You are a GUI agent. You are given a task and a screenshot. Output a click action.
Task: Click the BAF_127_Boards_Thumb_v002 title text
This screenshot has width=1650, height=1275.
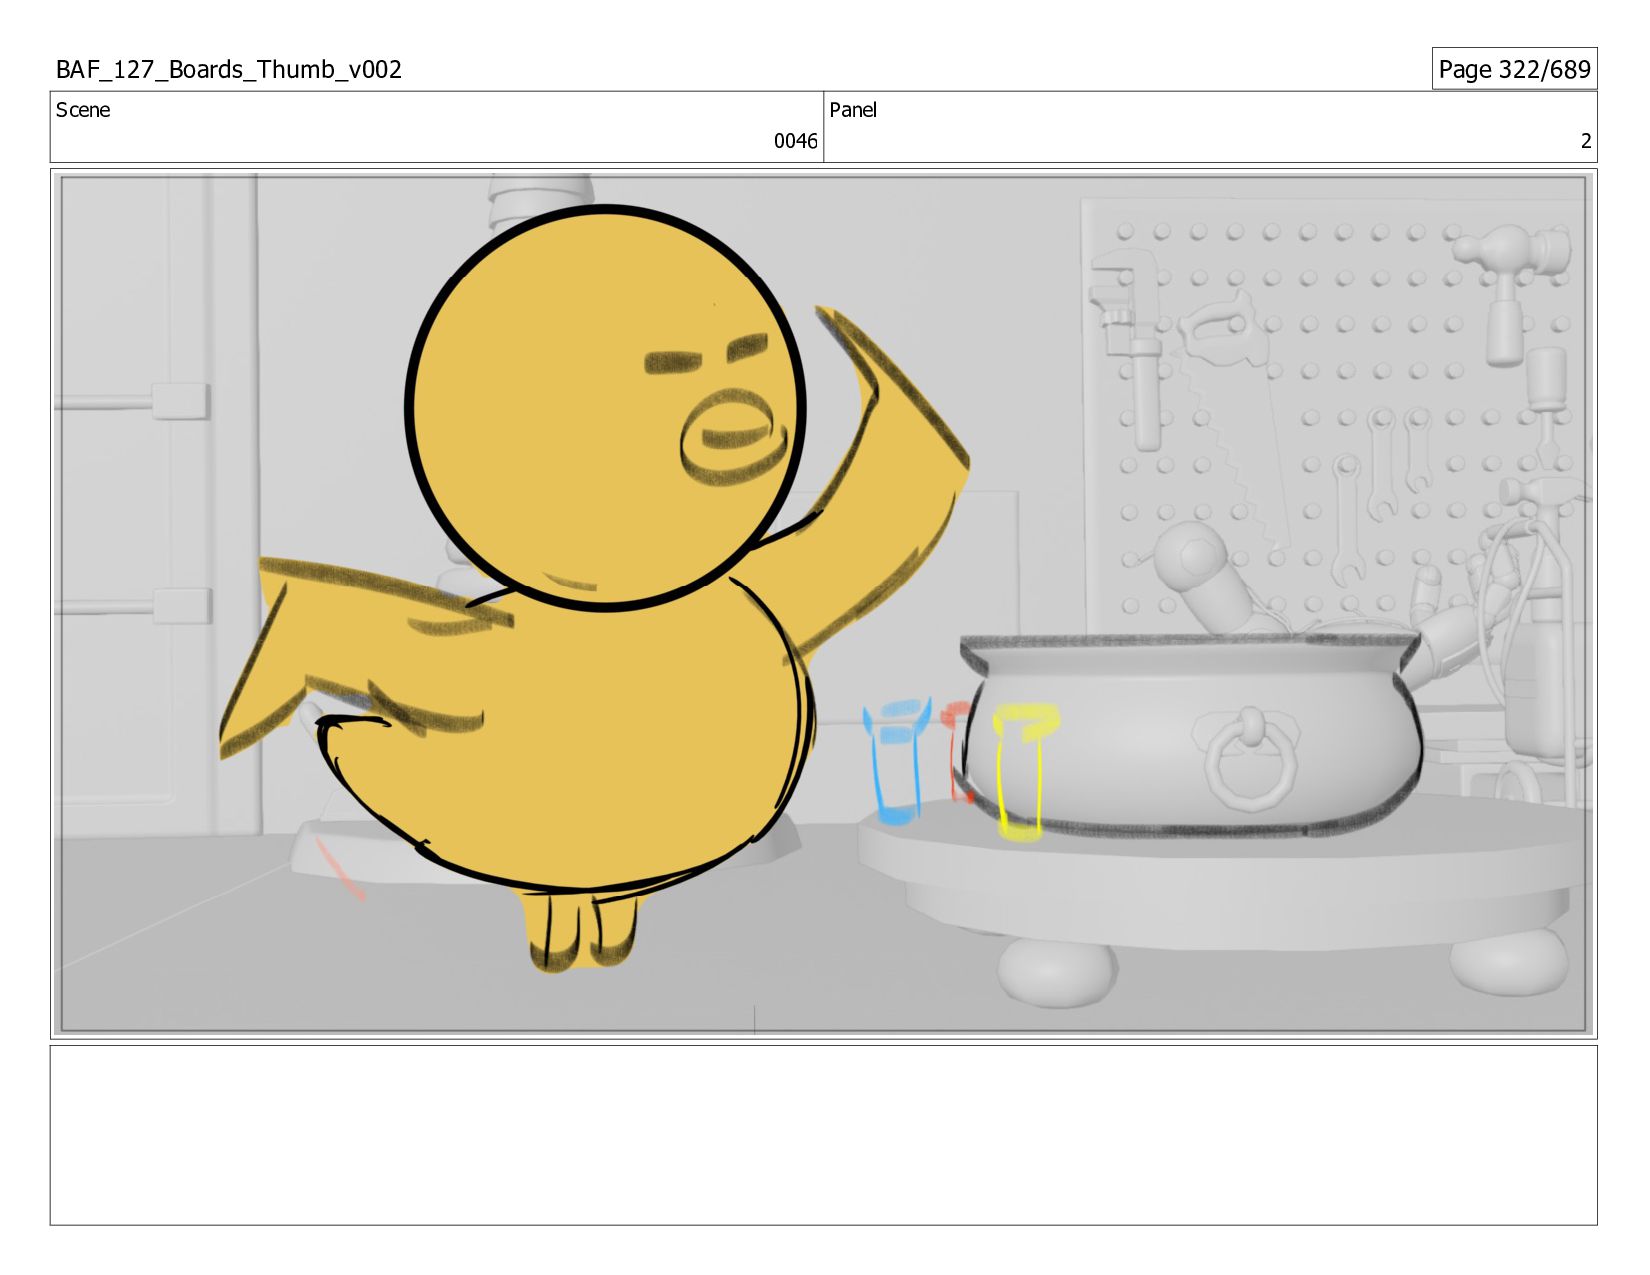click(x=229, y=69)
